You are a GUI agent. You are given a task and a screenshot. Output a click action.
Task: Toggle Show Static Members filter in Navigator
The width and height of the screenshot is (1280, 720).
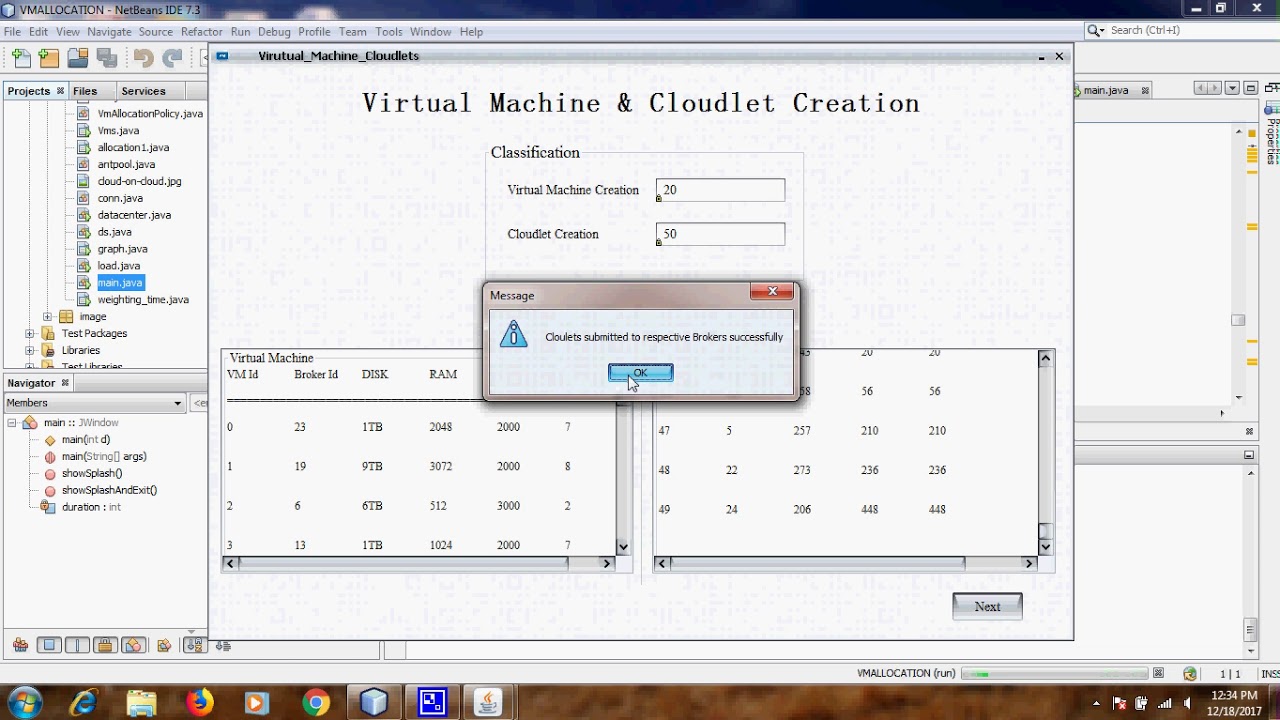[77, 645]
